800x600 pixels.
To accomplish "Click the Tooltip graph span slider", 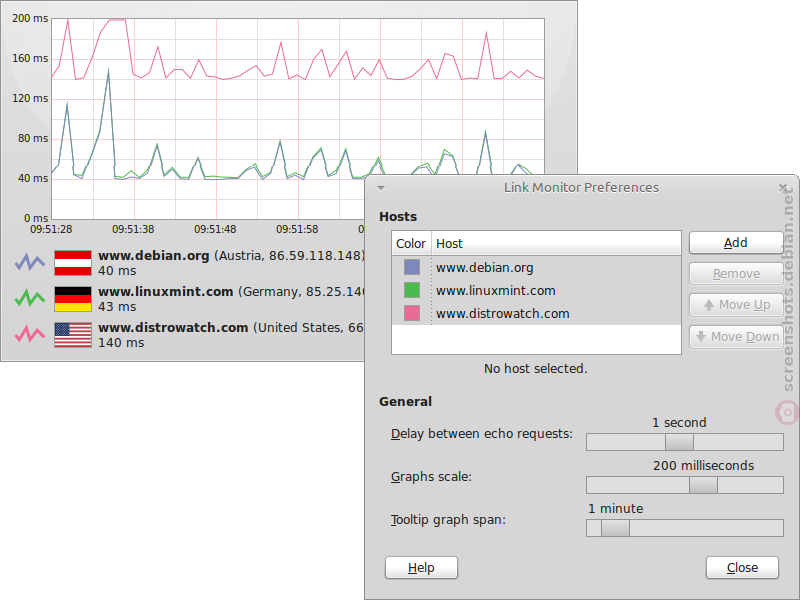I will (685, 528).
